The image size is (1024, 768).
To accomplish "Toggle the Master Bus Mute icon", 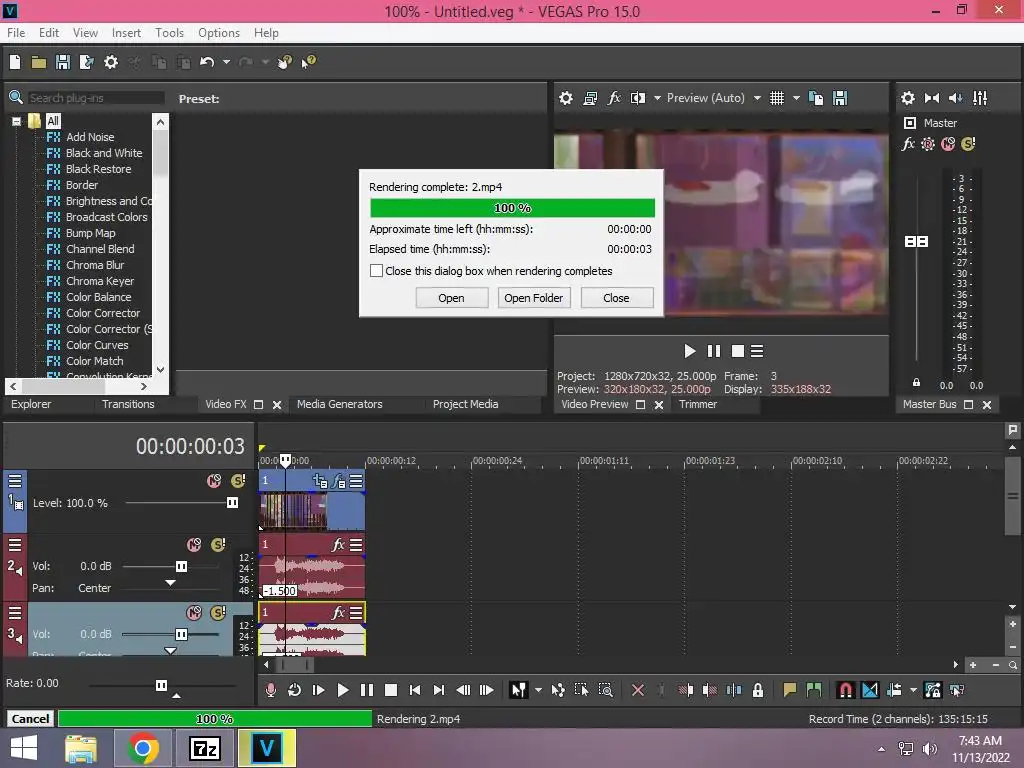I will click(948, 144).
